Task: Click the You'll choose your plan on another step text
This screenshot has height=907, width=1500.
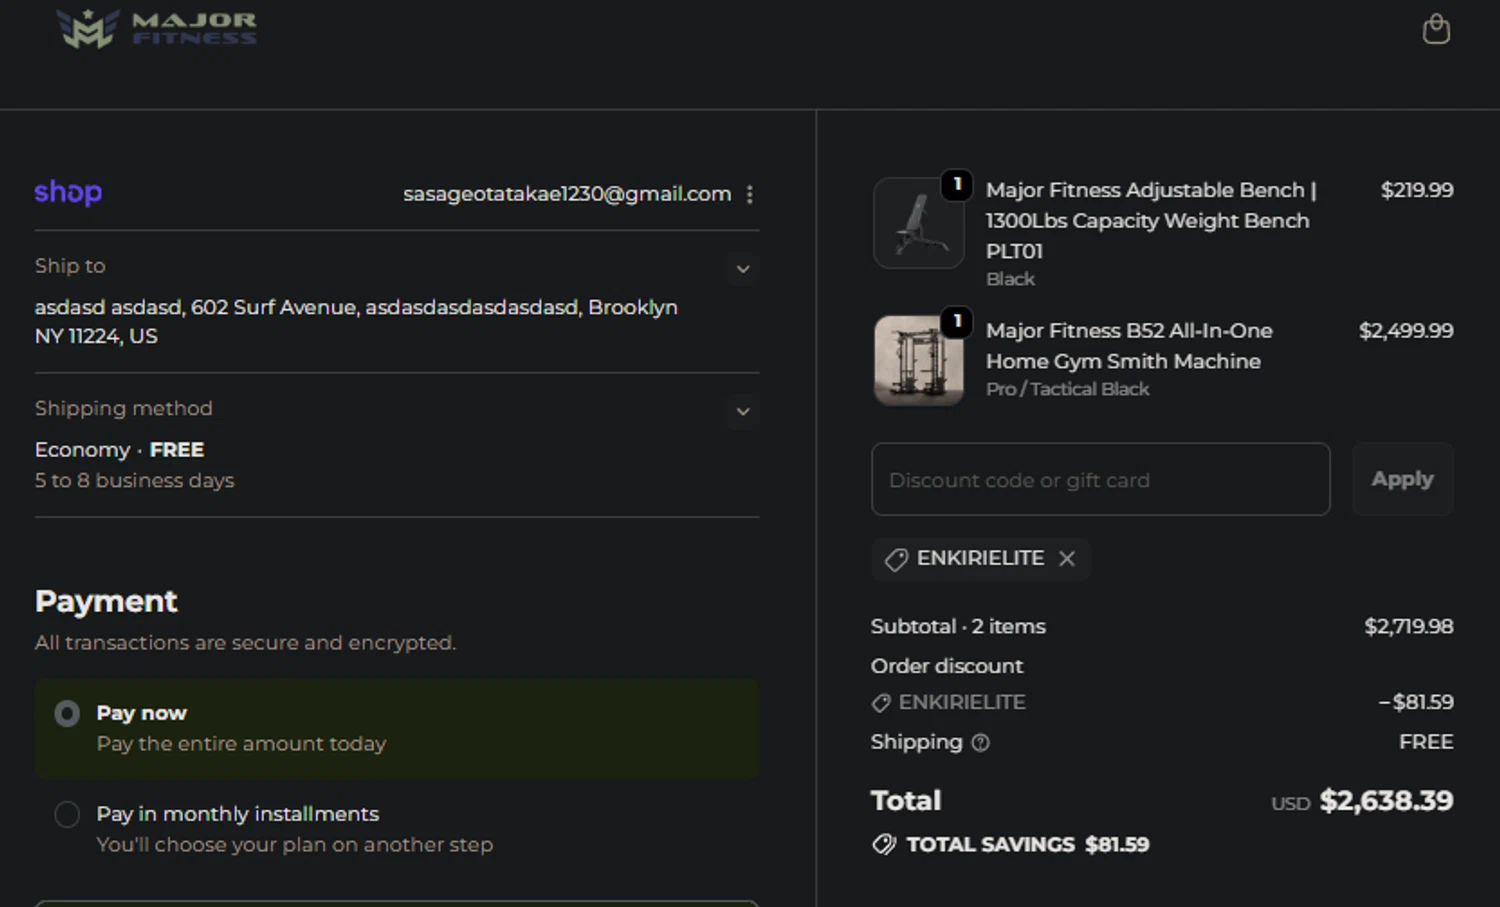Action: tap(294, 845)
